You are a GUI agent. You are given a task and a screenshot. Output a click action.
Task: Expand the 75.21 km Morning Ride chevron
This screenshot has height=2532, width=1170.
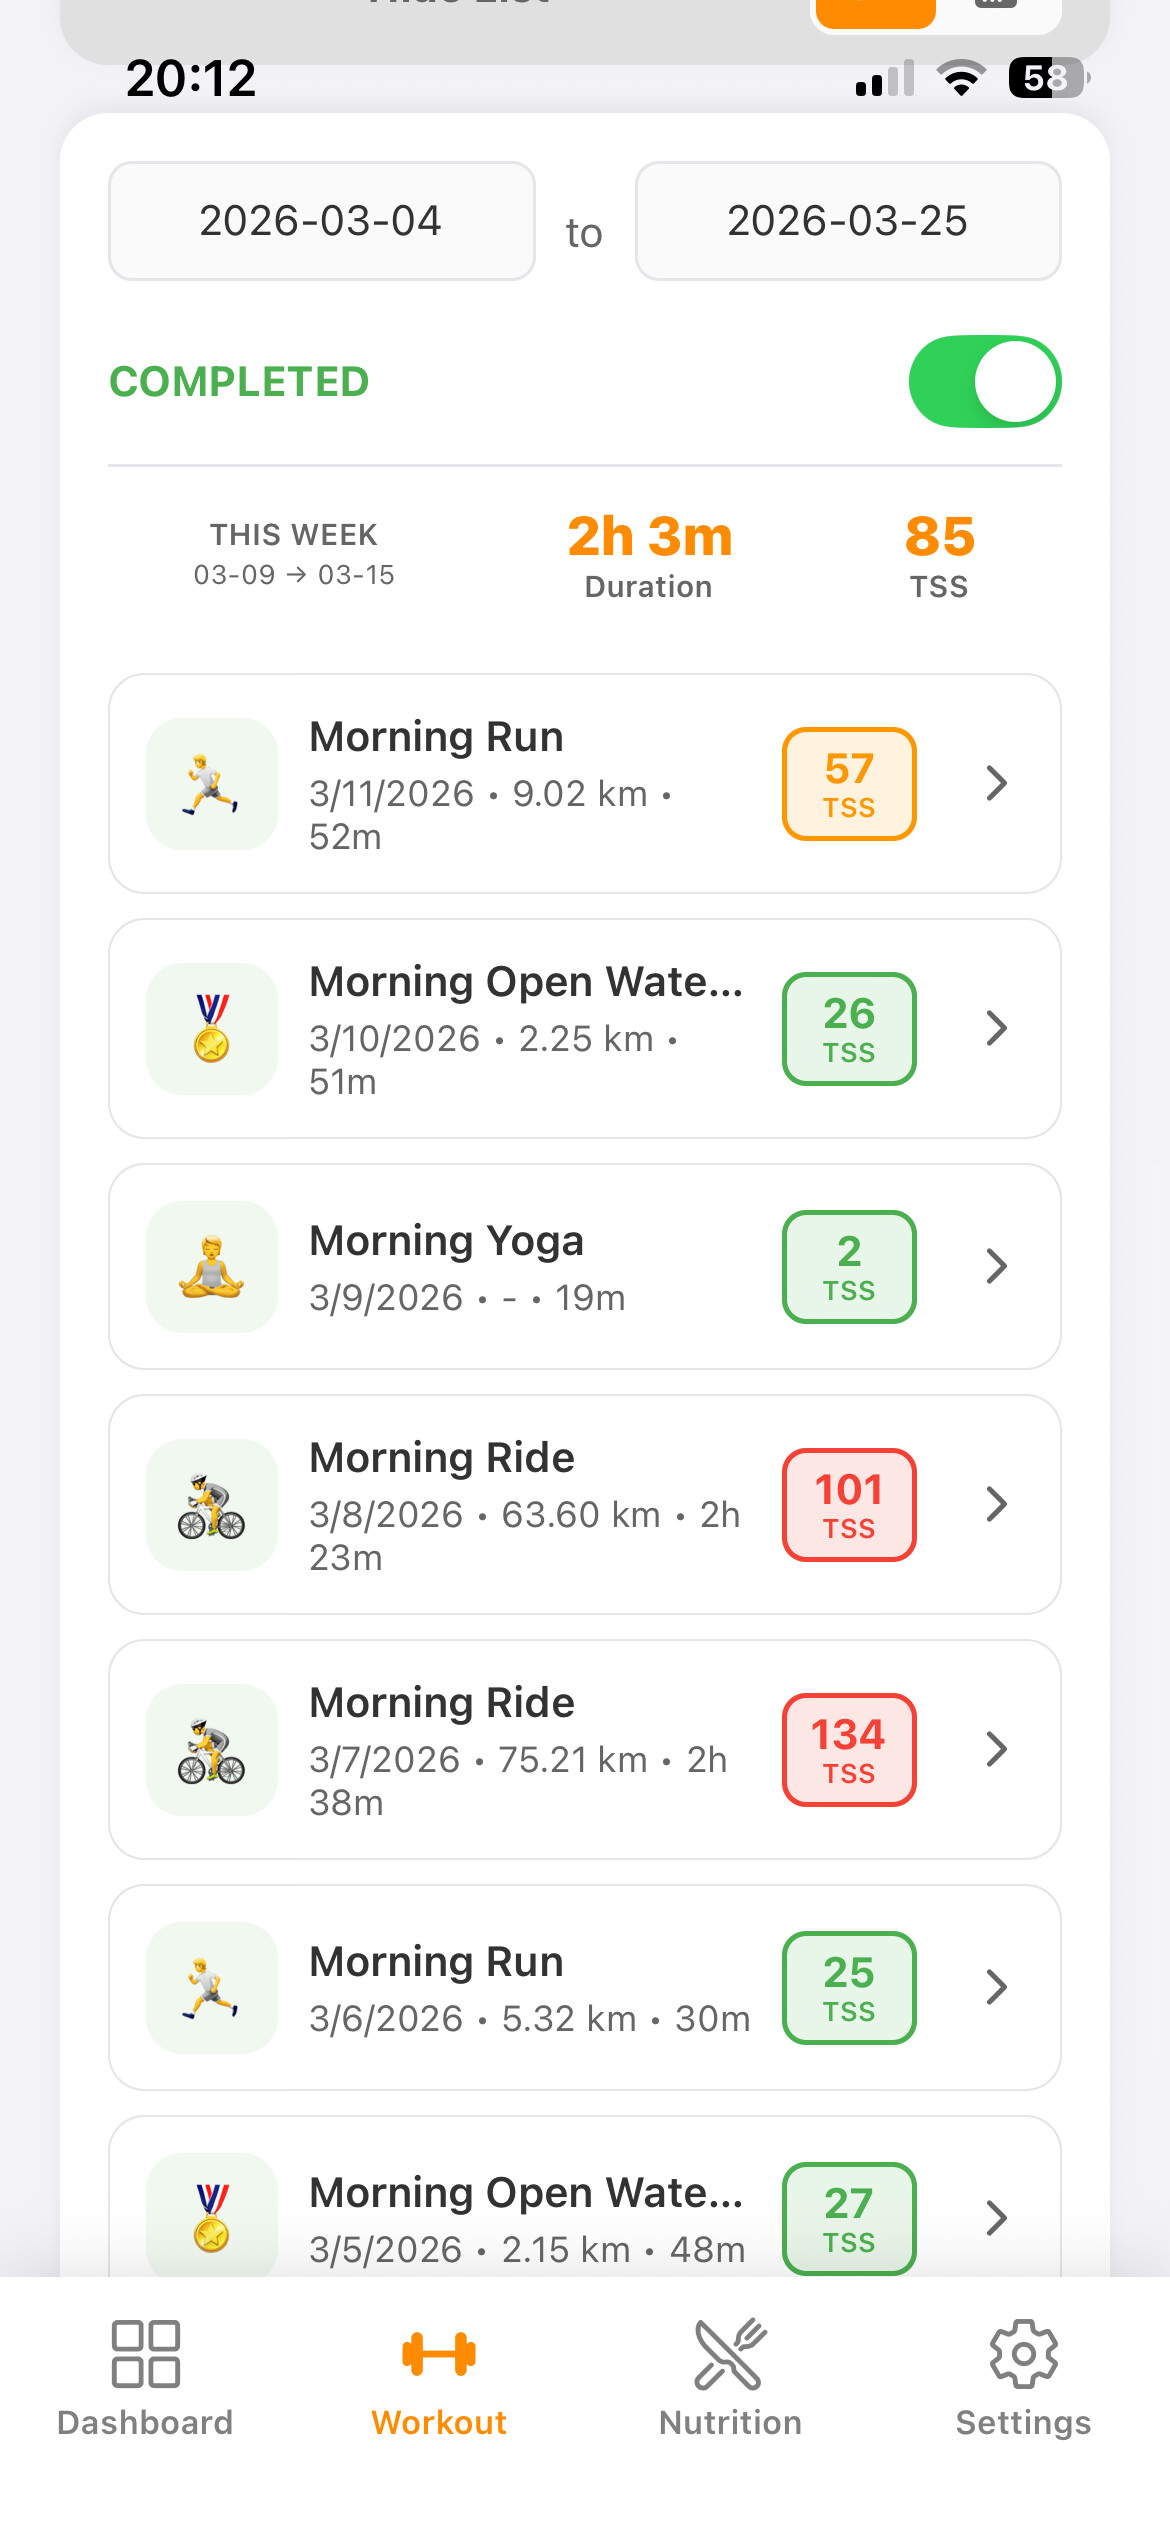pyautogui.click(x=996, y=1750)
